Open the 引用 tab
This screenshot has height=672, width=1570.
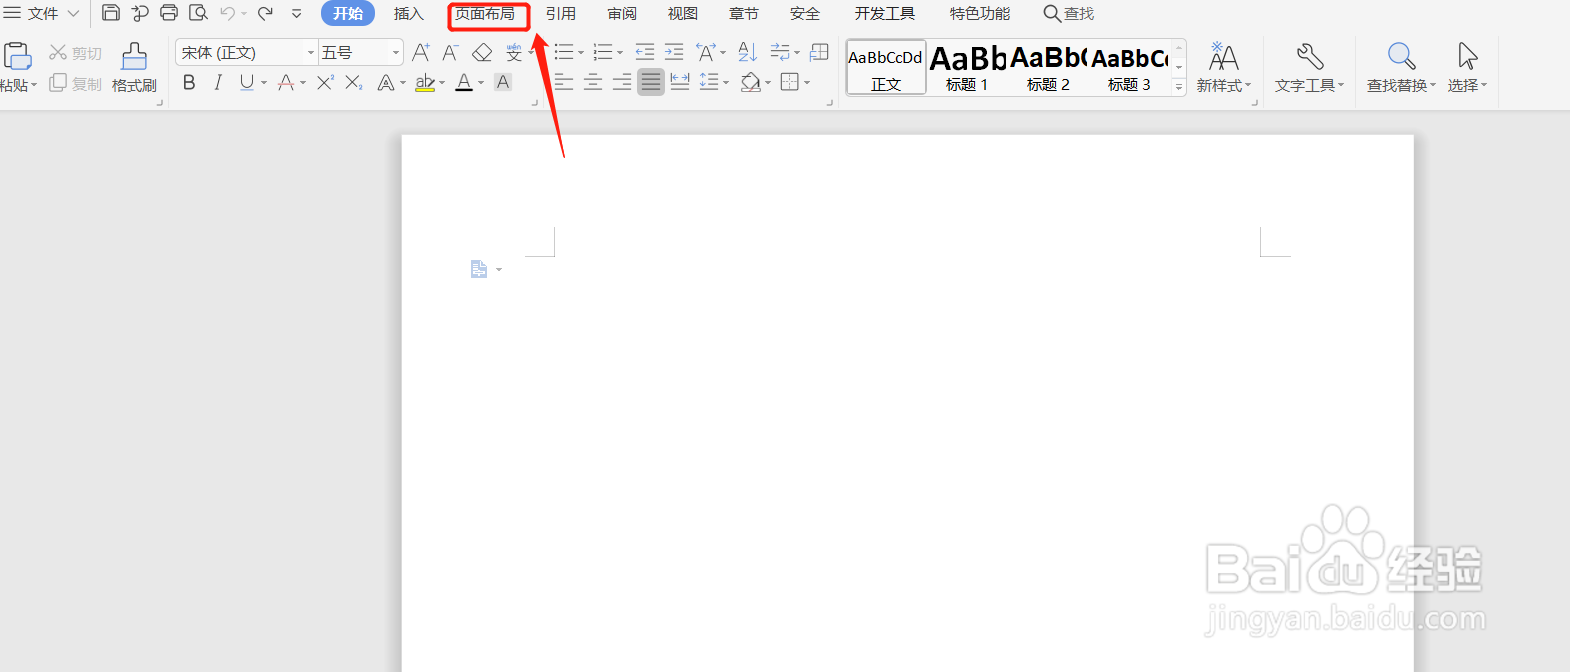(561, 13)
